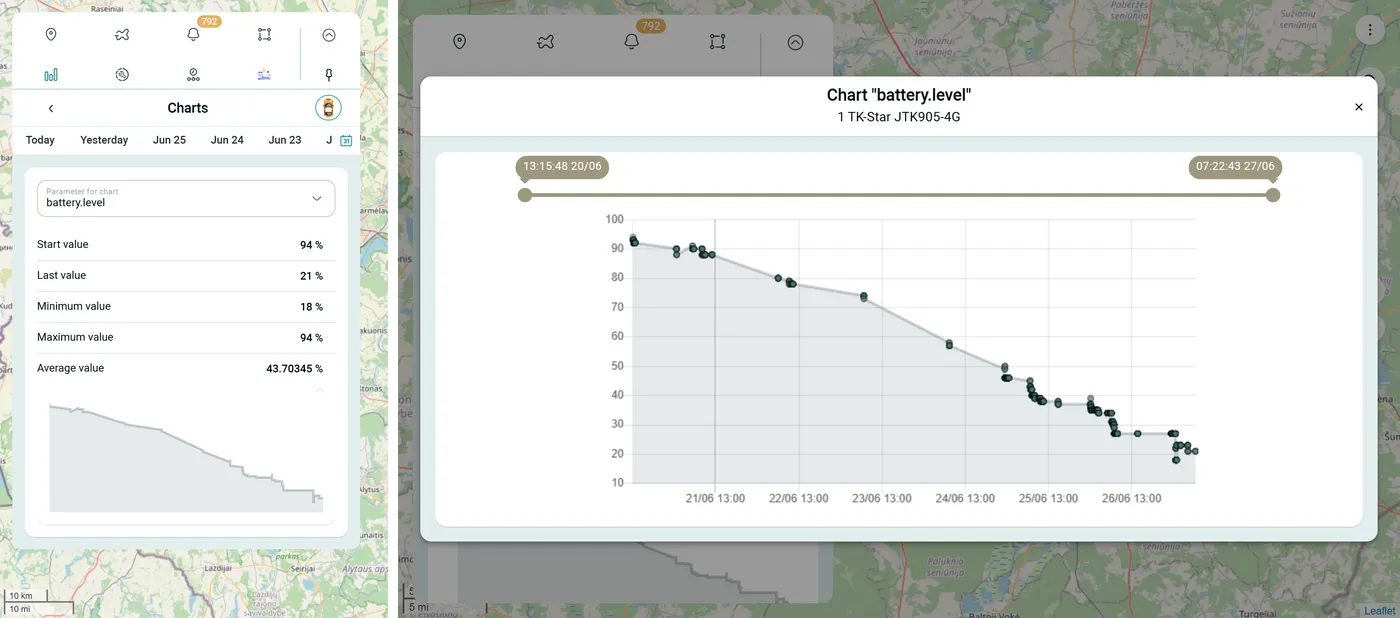The height and width of the screenshot is (618, 1400).
Task: Click the mini battery chart thumbnail
Action: (x=186, y=458)
